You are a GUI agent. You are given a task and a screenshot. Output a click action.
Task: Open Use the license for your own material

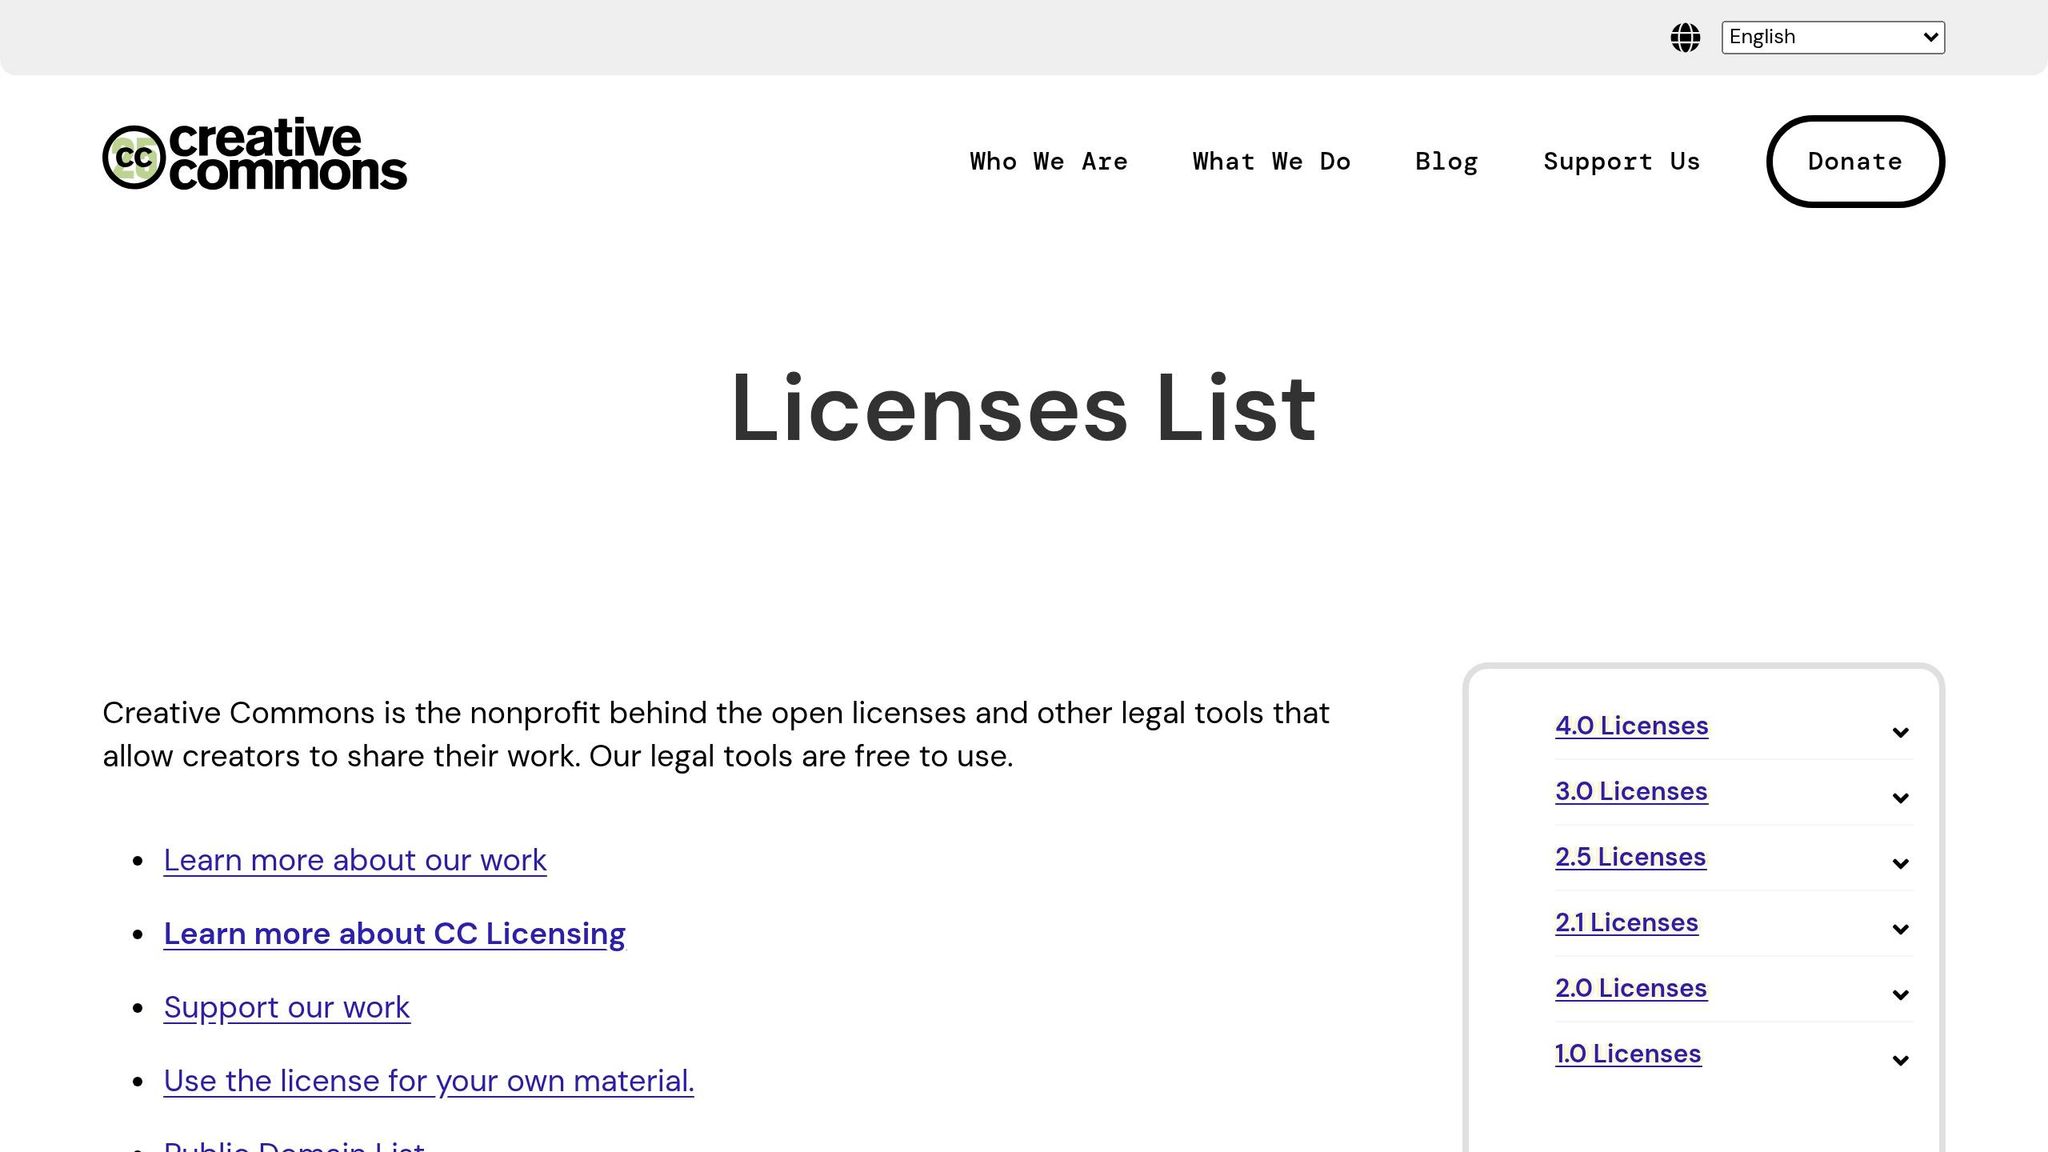click(x=428, y=1081)
